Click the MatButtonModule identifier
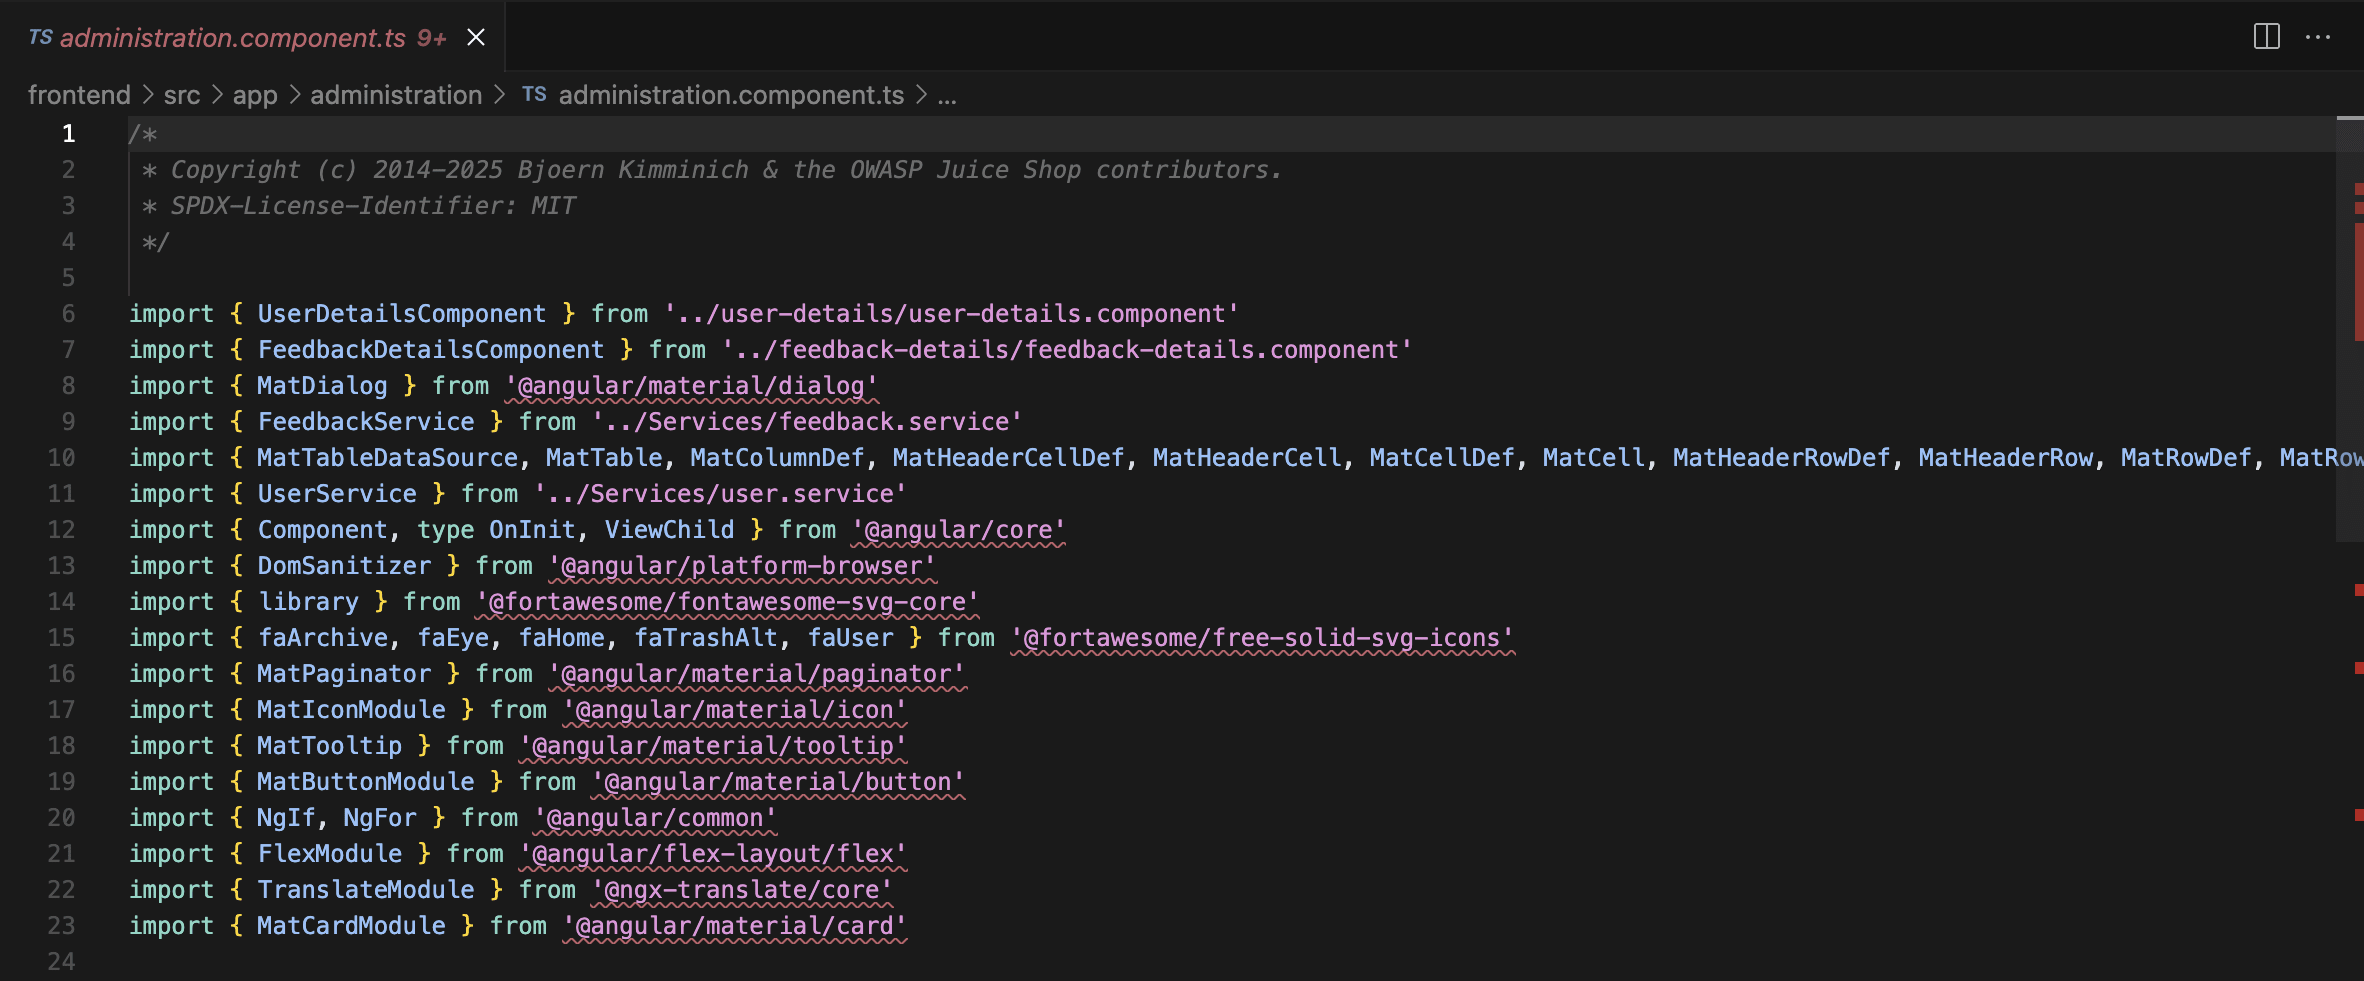The width and height of the screenshot is (2364, 981). click(x=366, y=782)
